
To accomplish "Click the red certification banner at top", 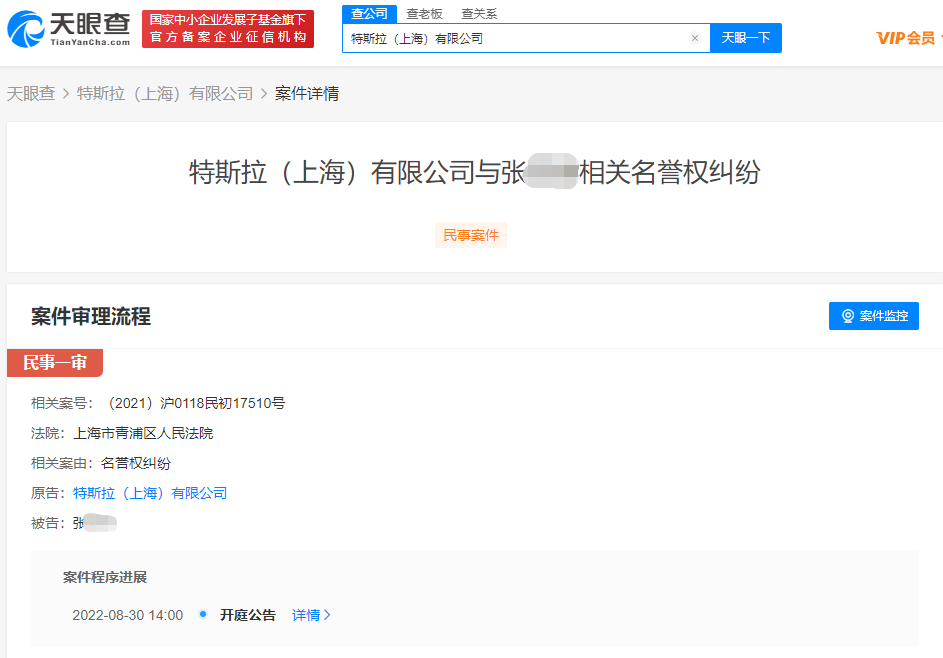I will point(228,25).
